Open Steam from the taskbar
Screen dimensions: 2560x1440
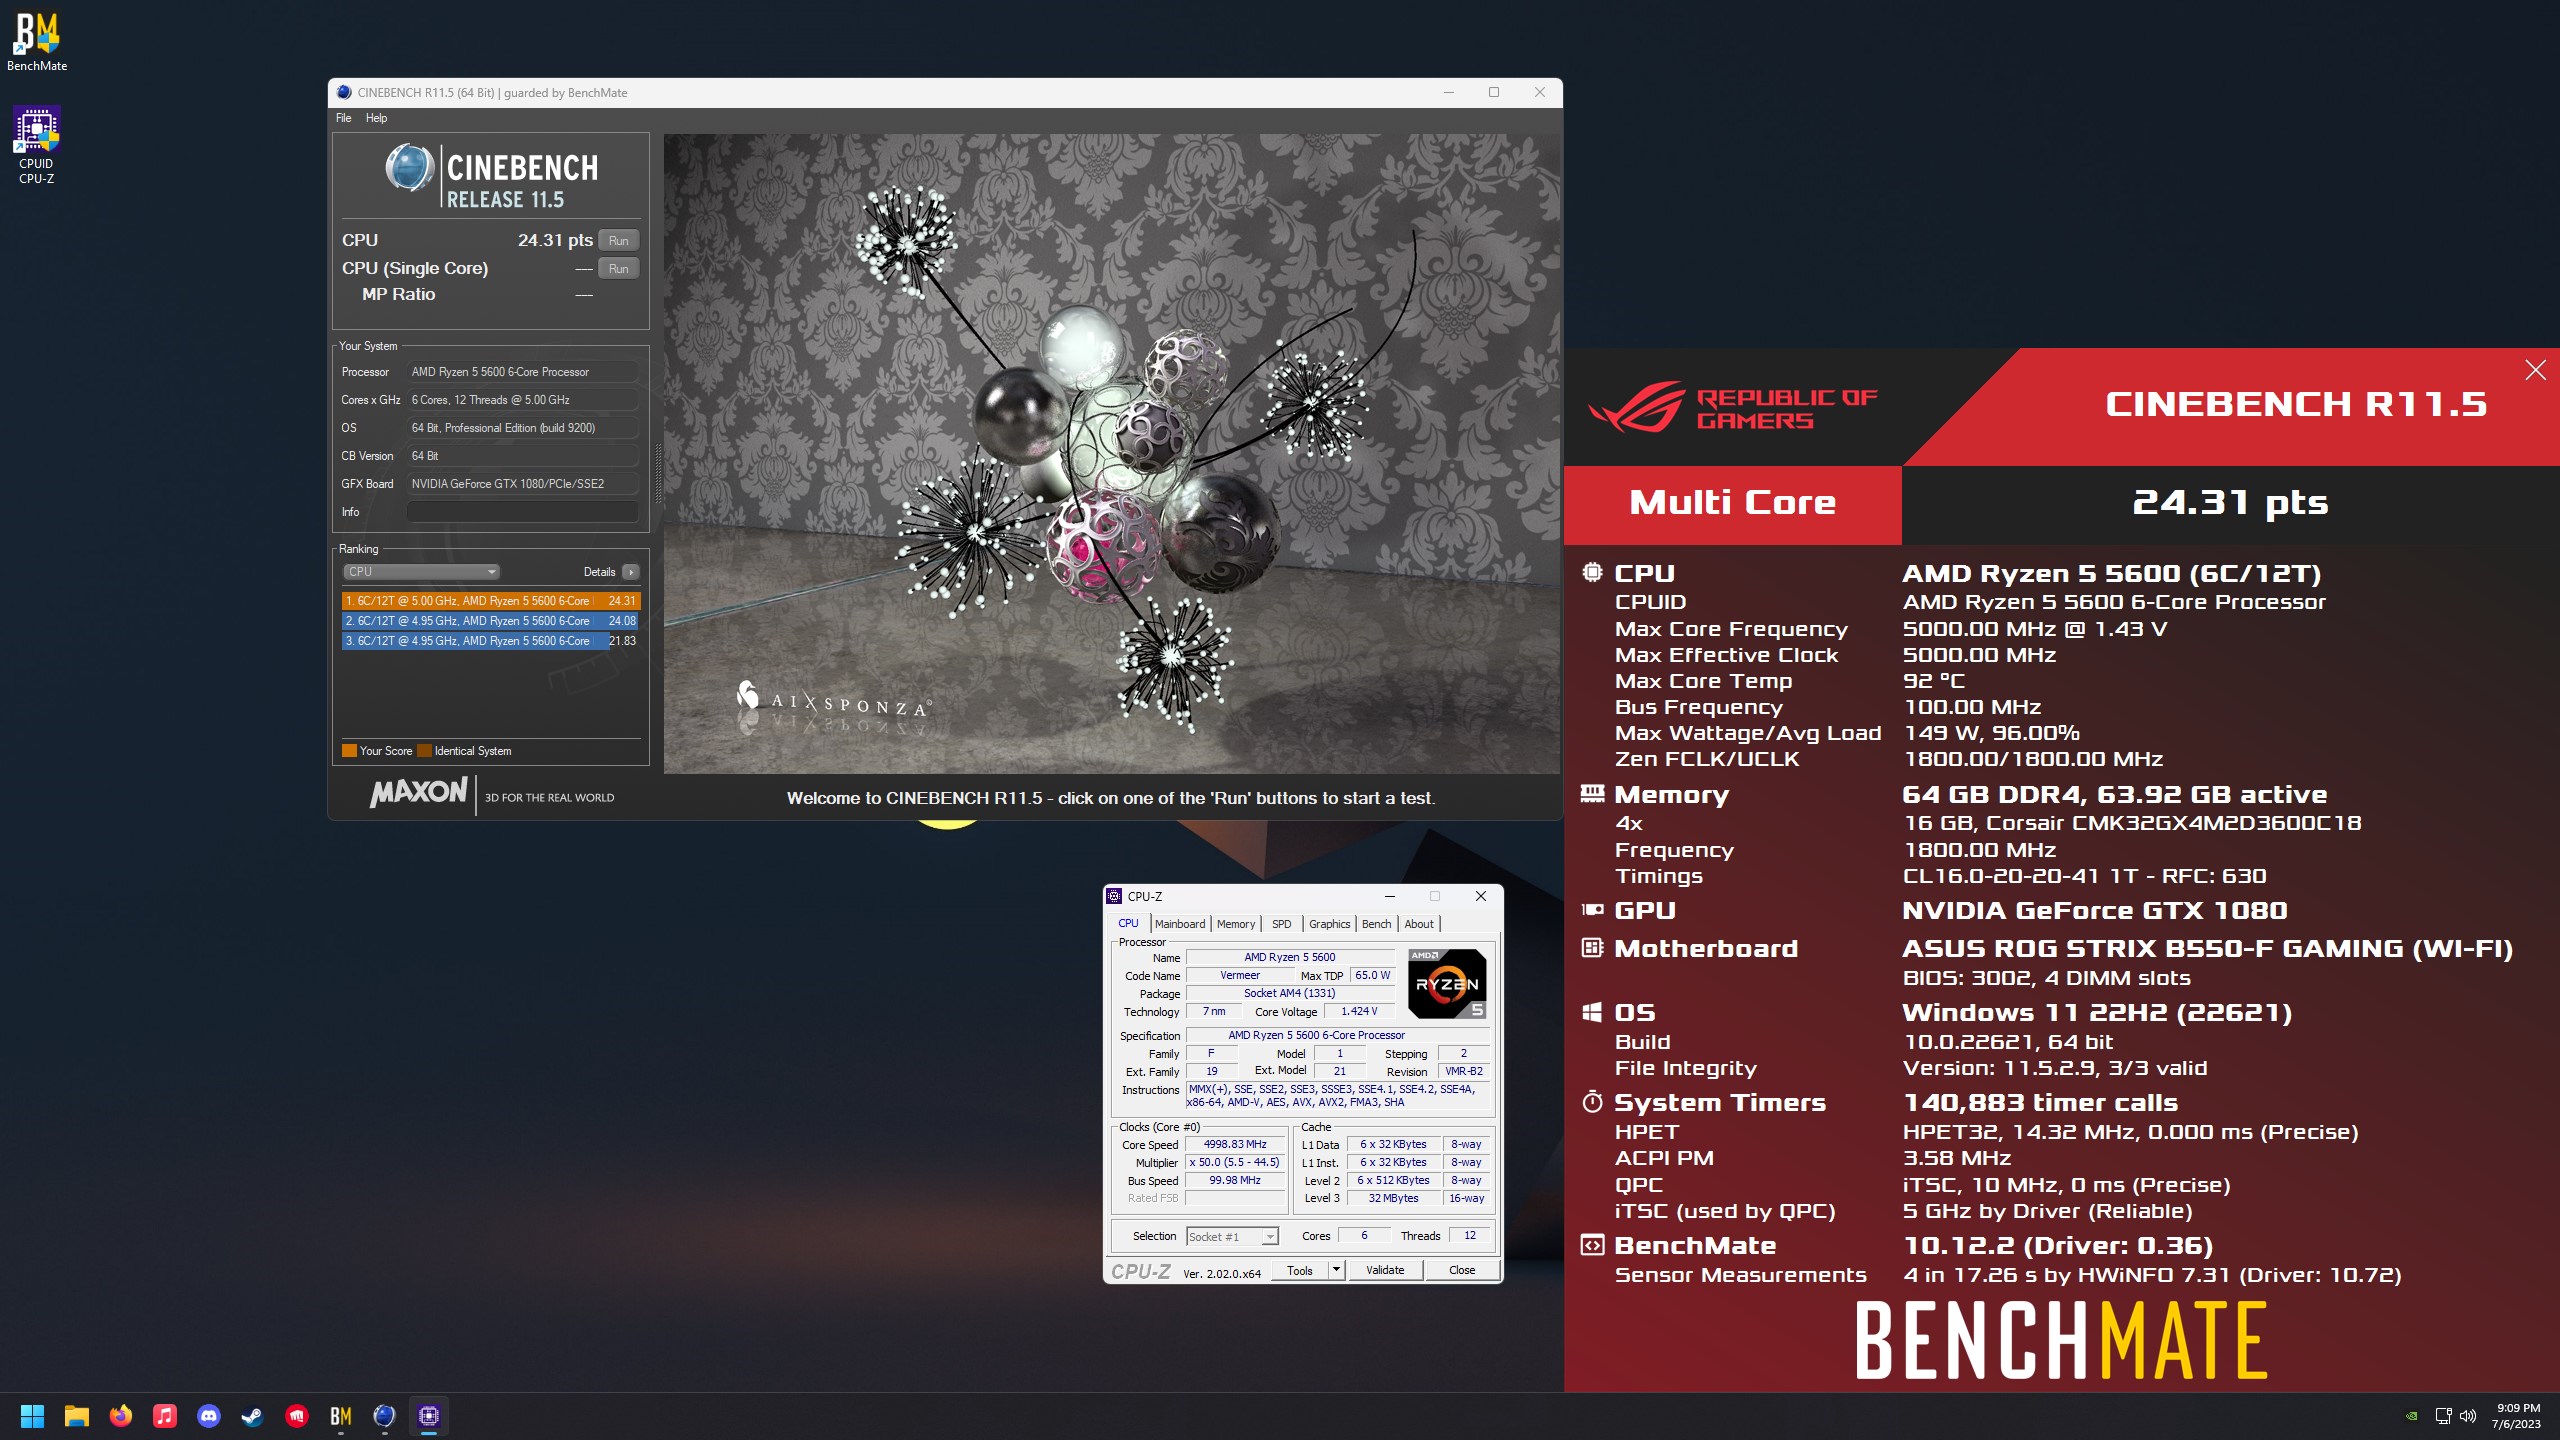[252, 1416]
